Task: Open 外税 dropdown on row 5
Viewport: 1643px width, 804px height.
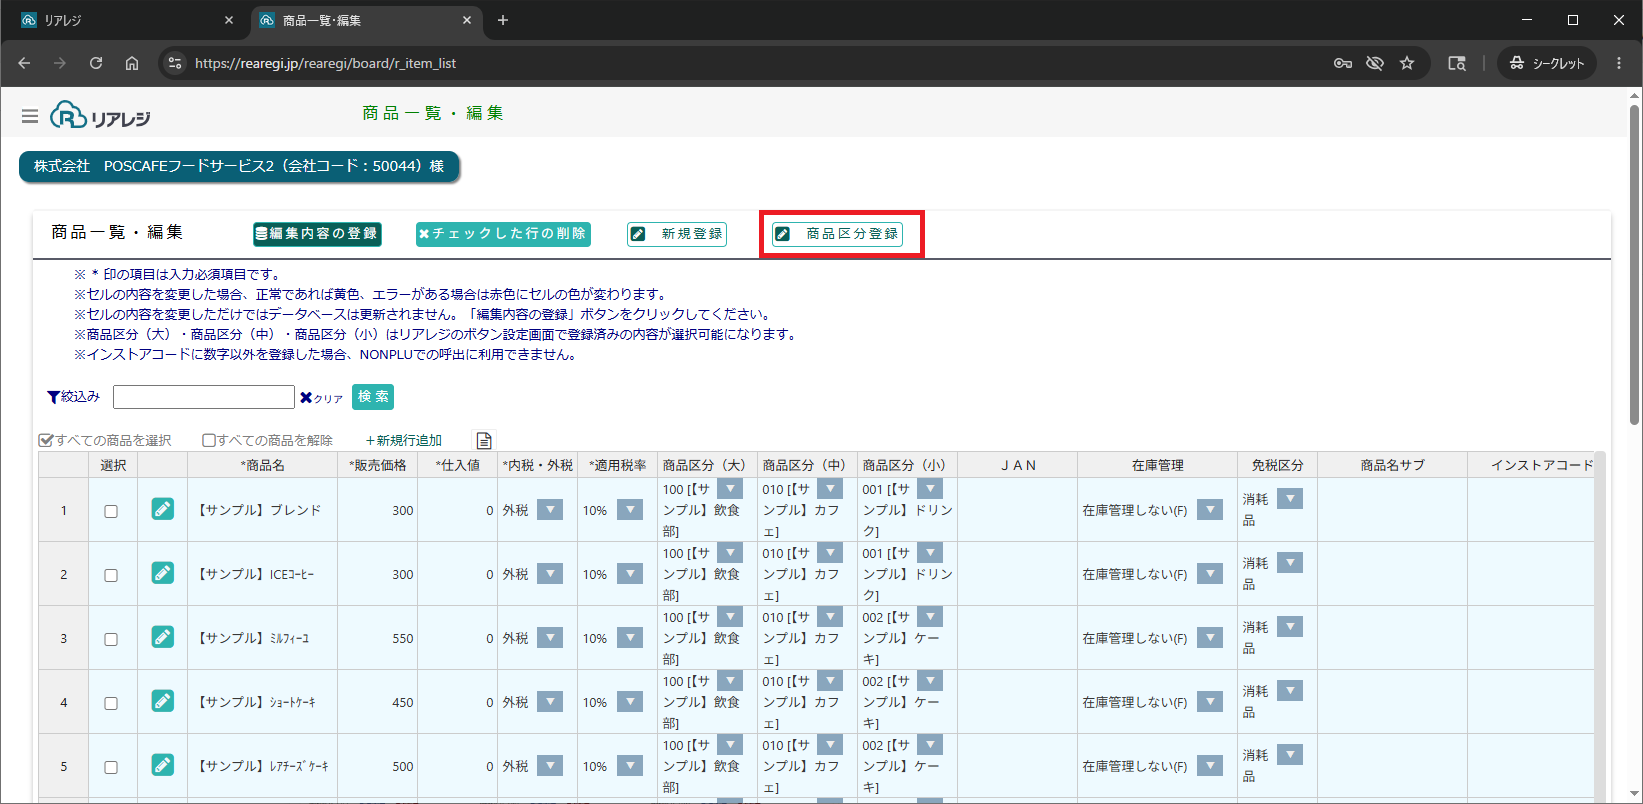Action: point(550,765)
